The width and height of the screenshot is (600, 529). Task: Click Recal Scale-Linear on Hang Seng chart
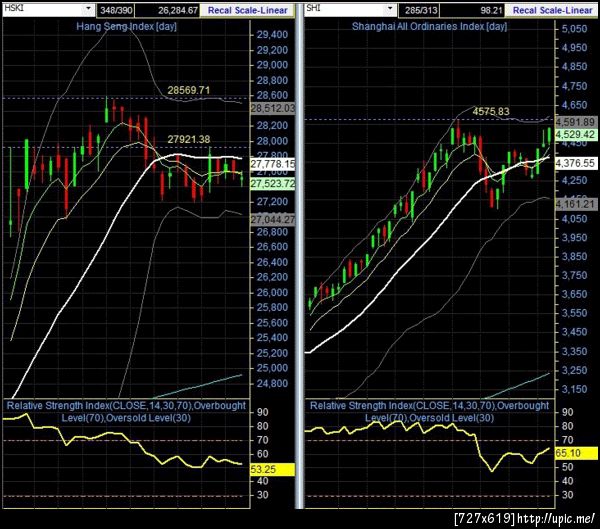[248, 10]
